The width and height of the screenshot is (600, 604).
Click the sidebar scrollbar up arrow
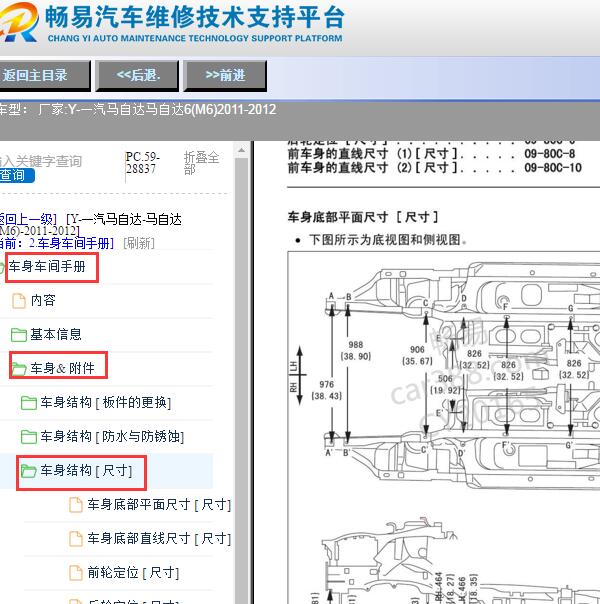241,150
